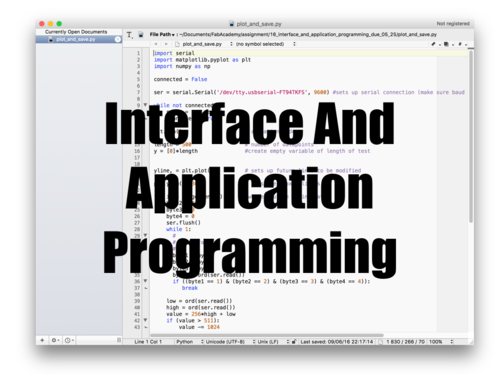Go to next document with forward arrow
This screenshot has height=375, width=500.
[166, 44]
